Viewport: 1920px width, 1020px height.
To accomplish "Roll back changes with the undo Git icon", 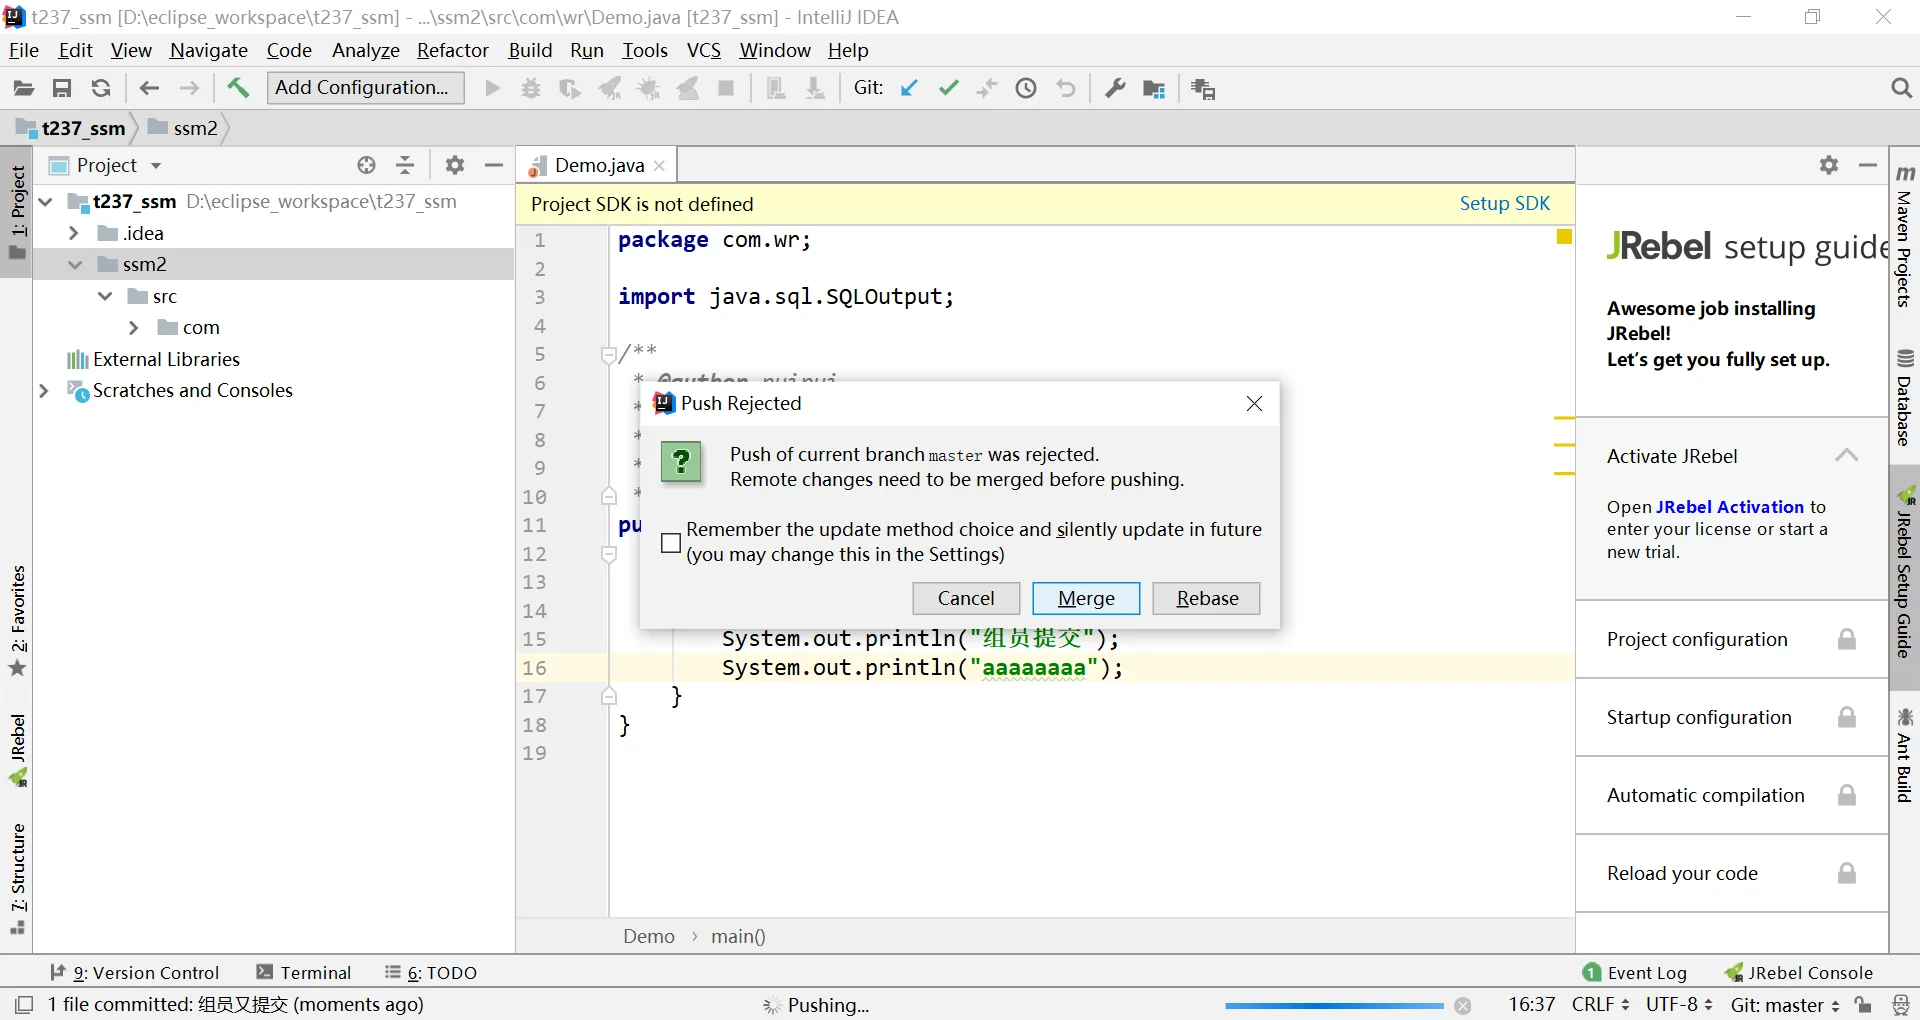I will [x=1066, y=88].
